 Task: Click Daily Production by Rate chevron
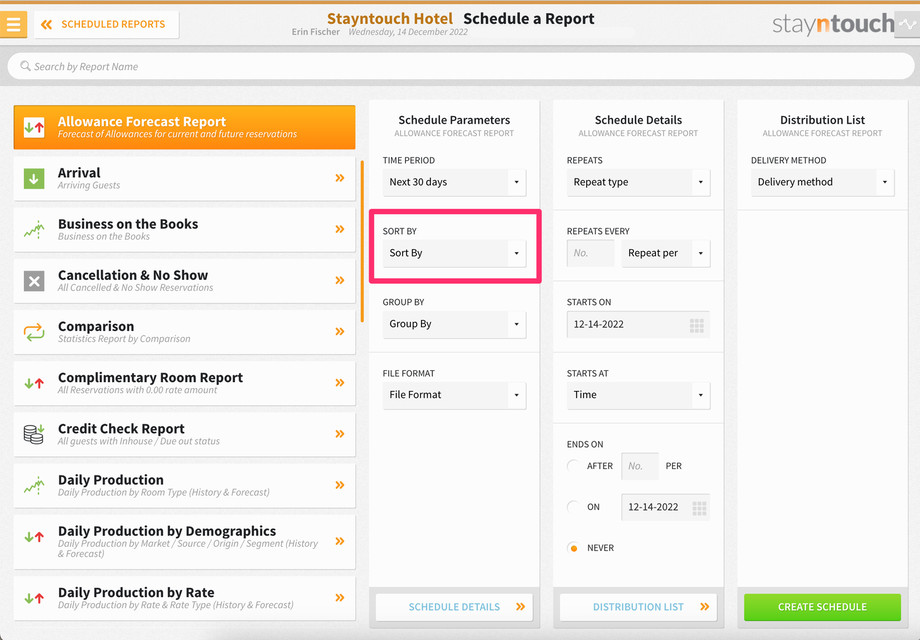340,597
